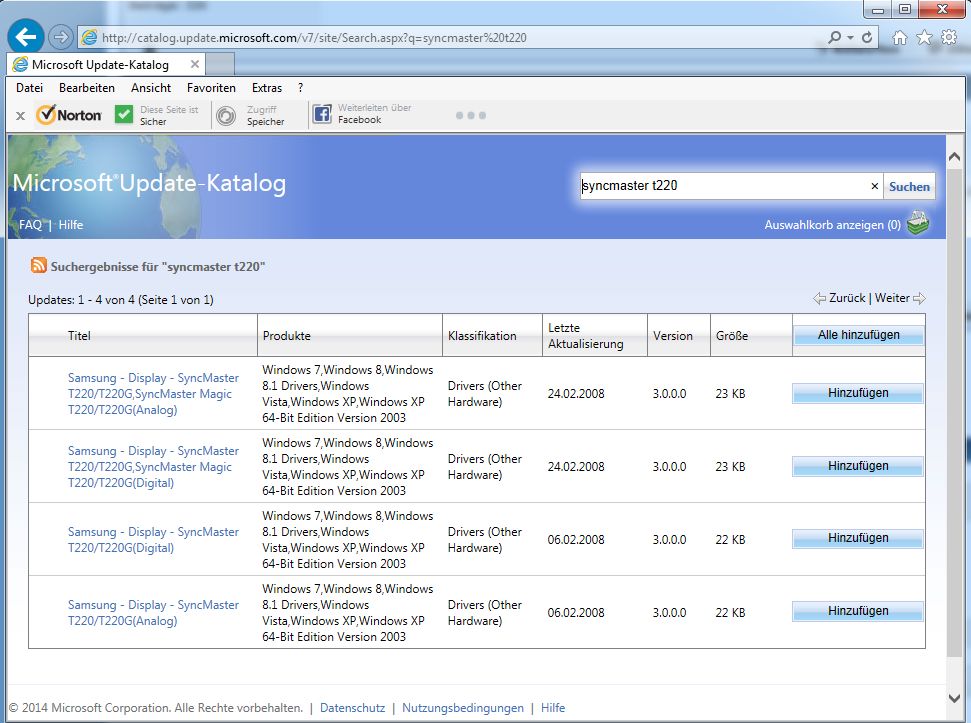Click the scrollbar up arrow
Viewport: 971px width, 723px height.
coord(955,157)
